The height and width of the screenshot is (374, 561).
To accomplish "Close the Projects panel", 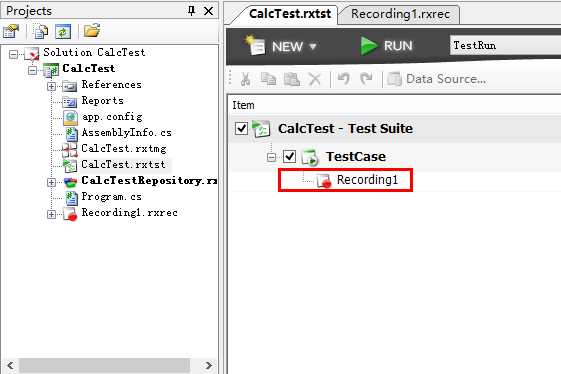I will pyautogui.click(x=208, y=11).
